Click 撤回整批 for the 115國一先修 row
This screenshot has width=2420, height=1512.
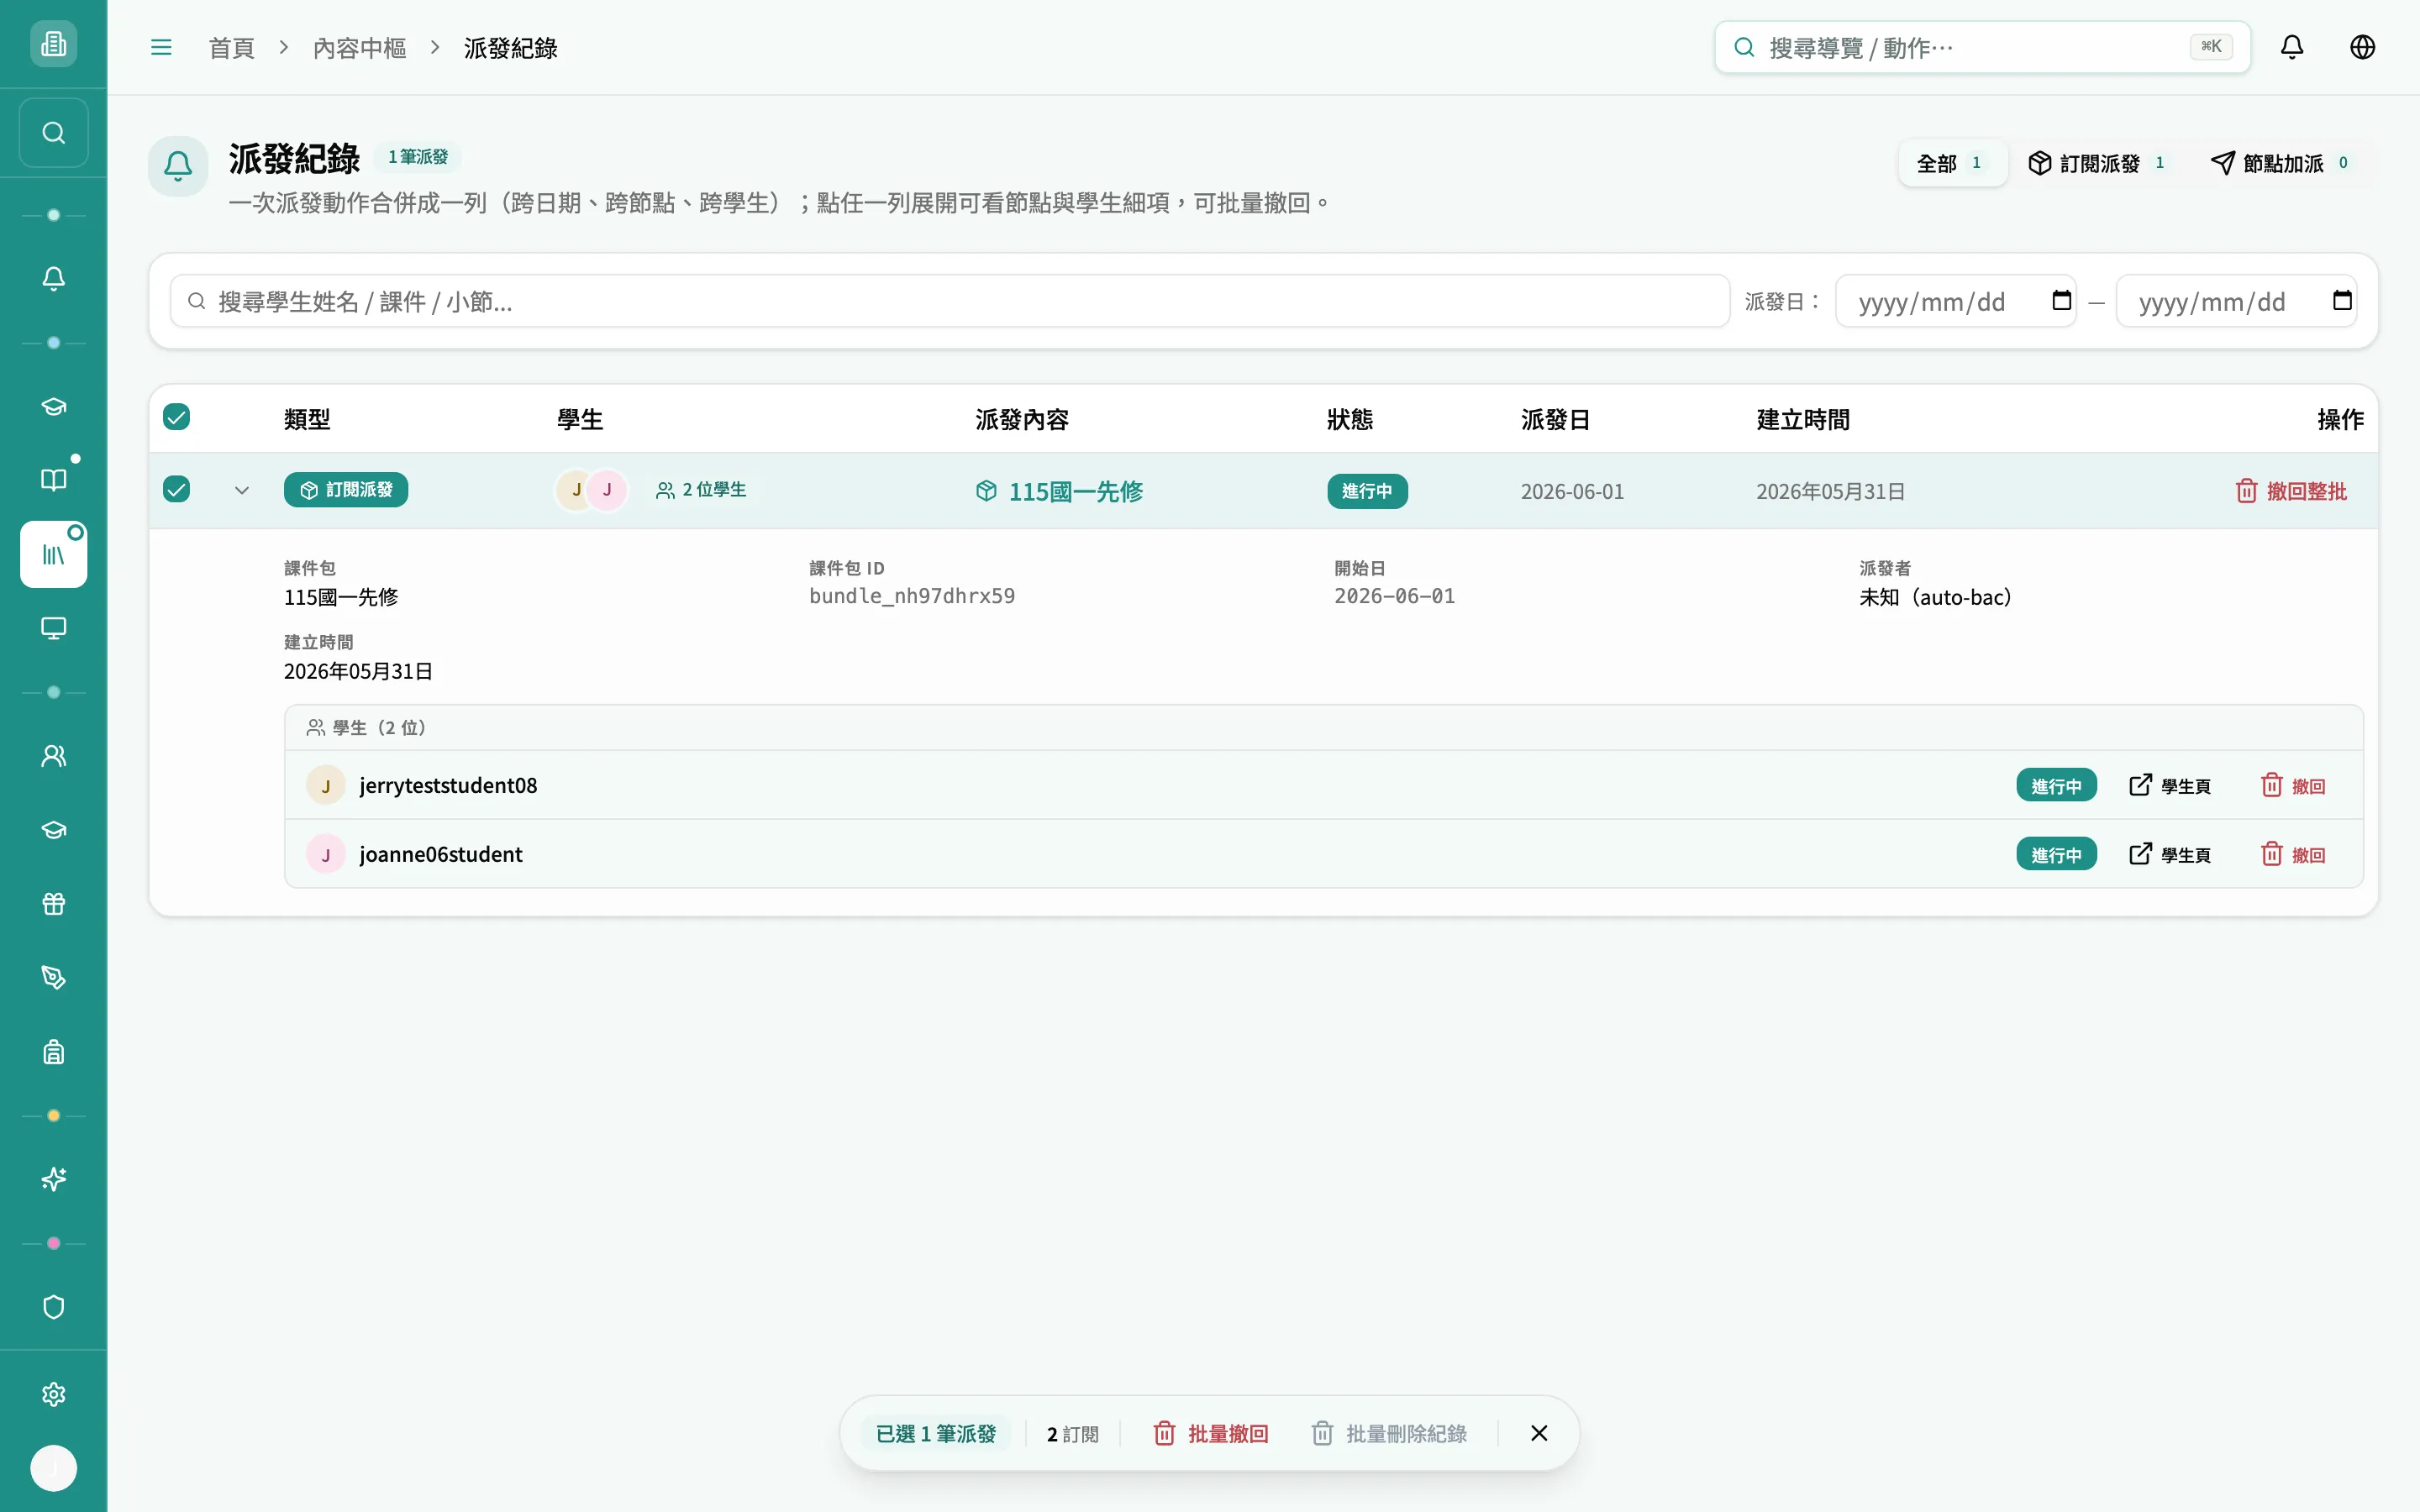point(2291,491)
